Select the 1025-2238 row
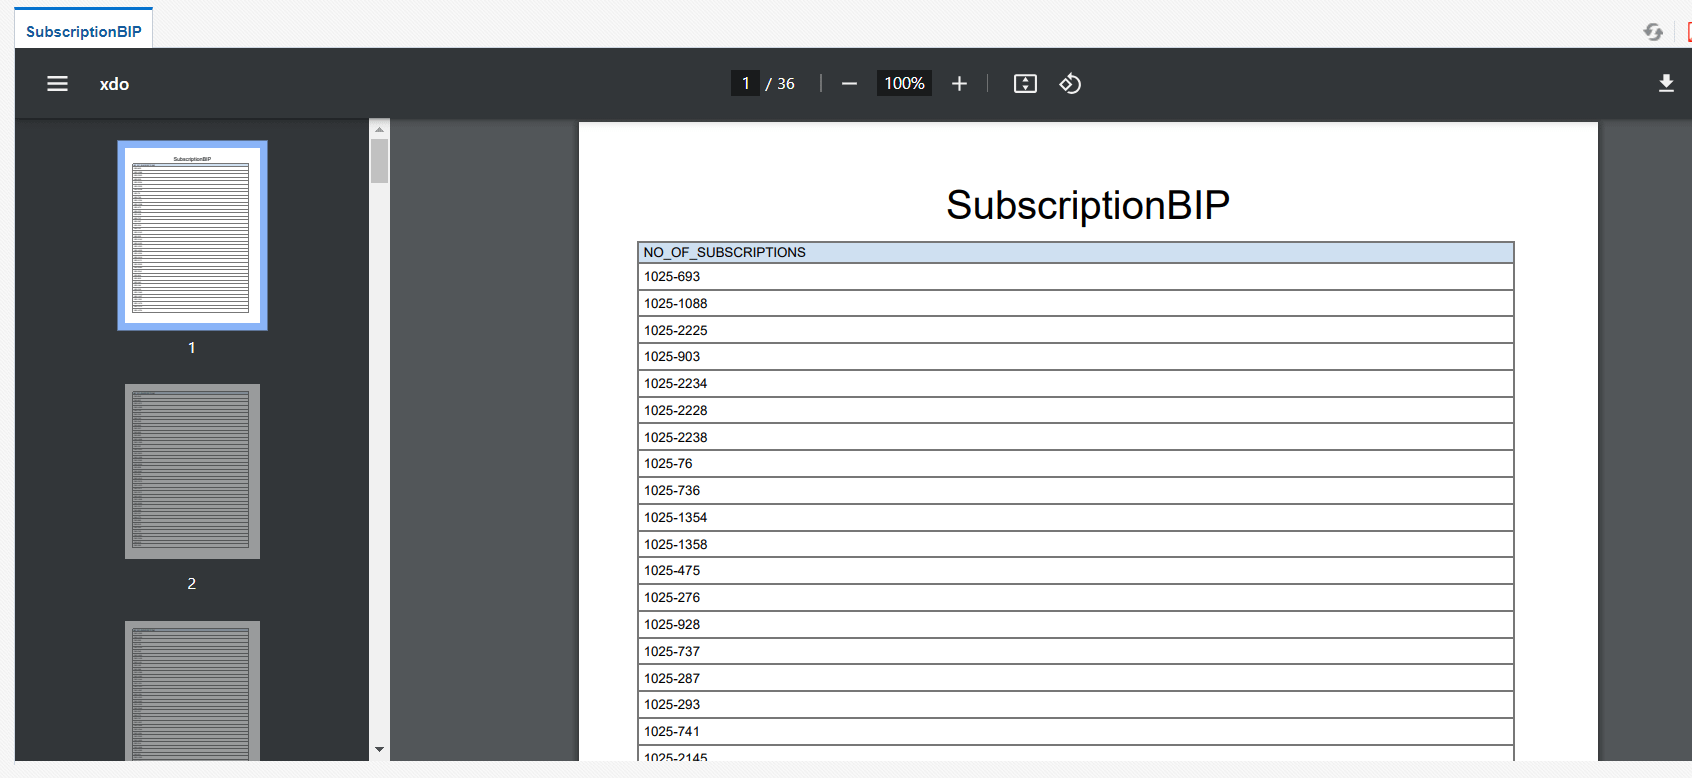Image resolution: width=1692 pixels, height=778 pixels. pos(1076,437)
